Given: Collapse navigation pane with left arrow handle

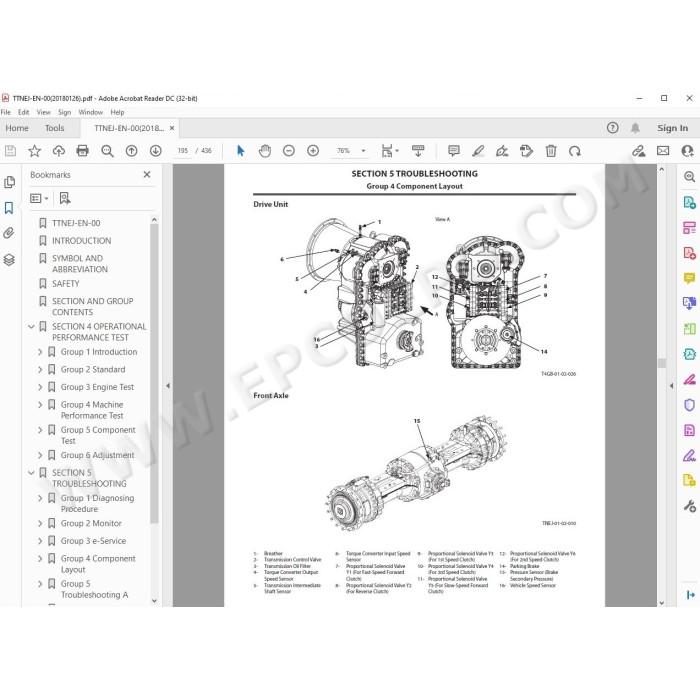Looking at the screenshot, I should [x=168, y=386].
